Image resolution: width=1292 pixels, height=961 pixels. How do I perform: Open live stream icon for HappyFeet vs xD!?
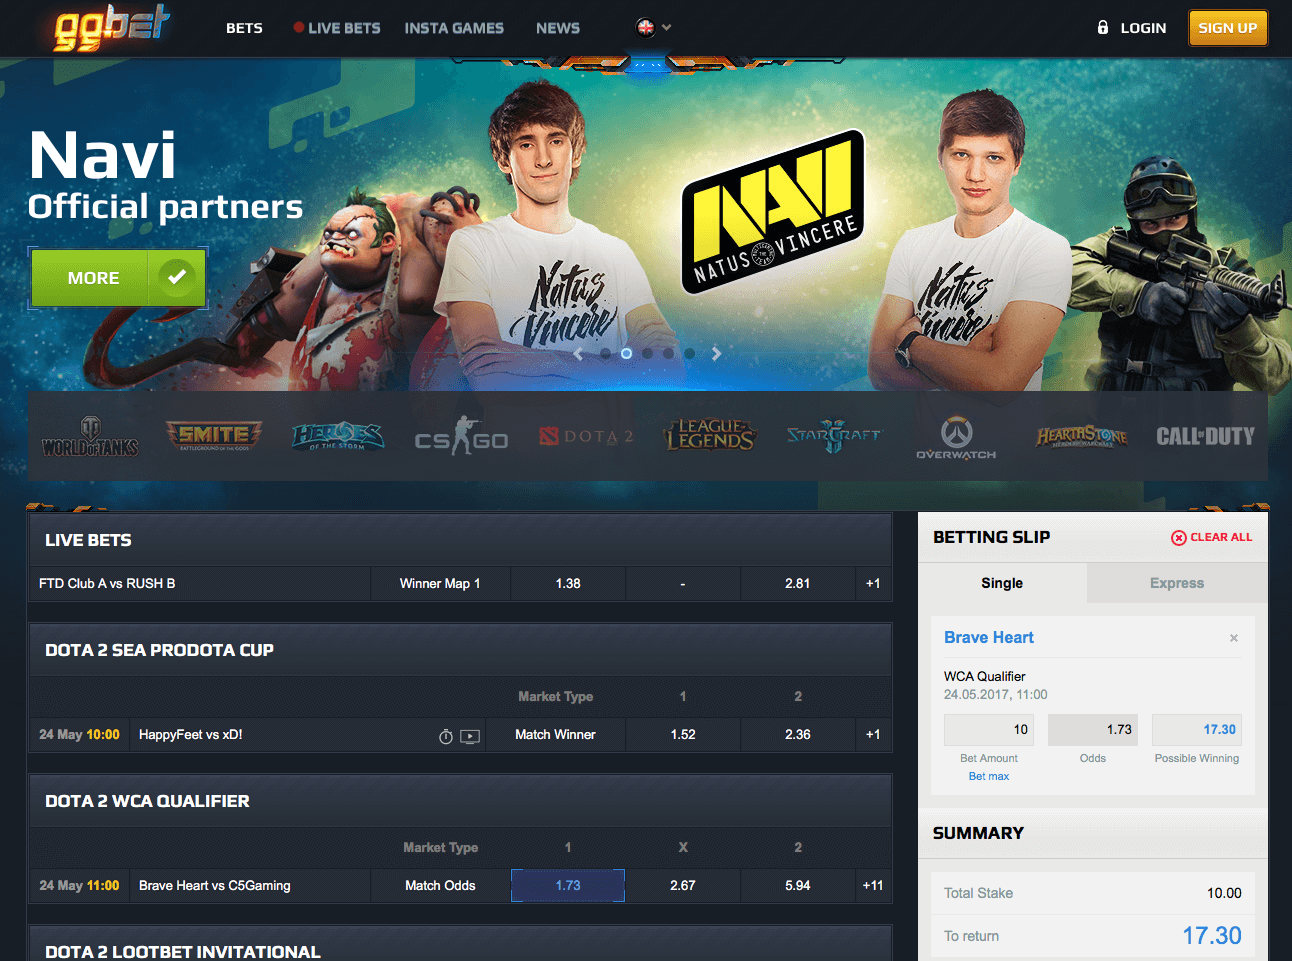(x=470, y=736)
